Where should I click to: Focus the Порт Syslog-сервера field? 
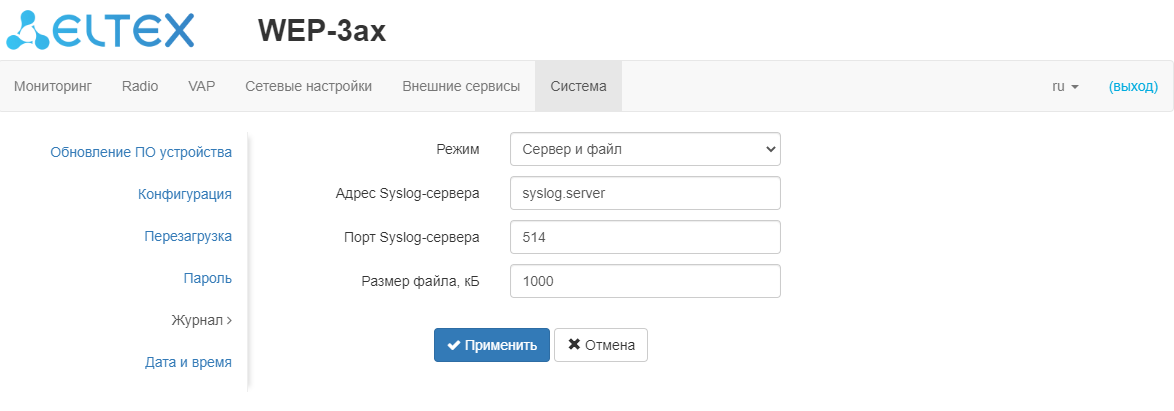(644, 237)
